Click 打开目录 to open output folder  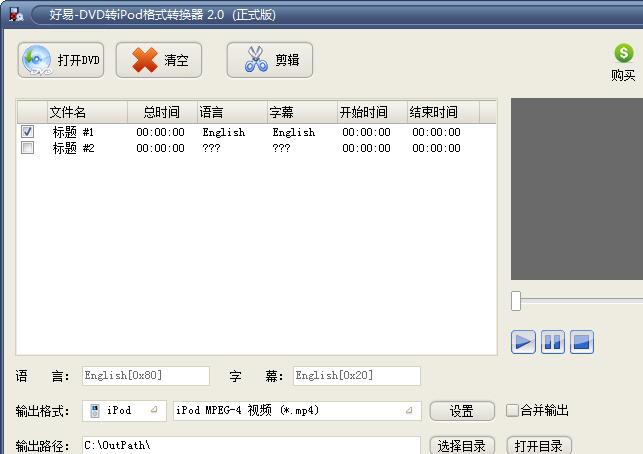539,445
